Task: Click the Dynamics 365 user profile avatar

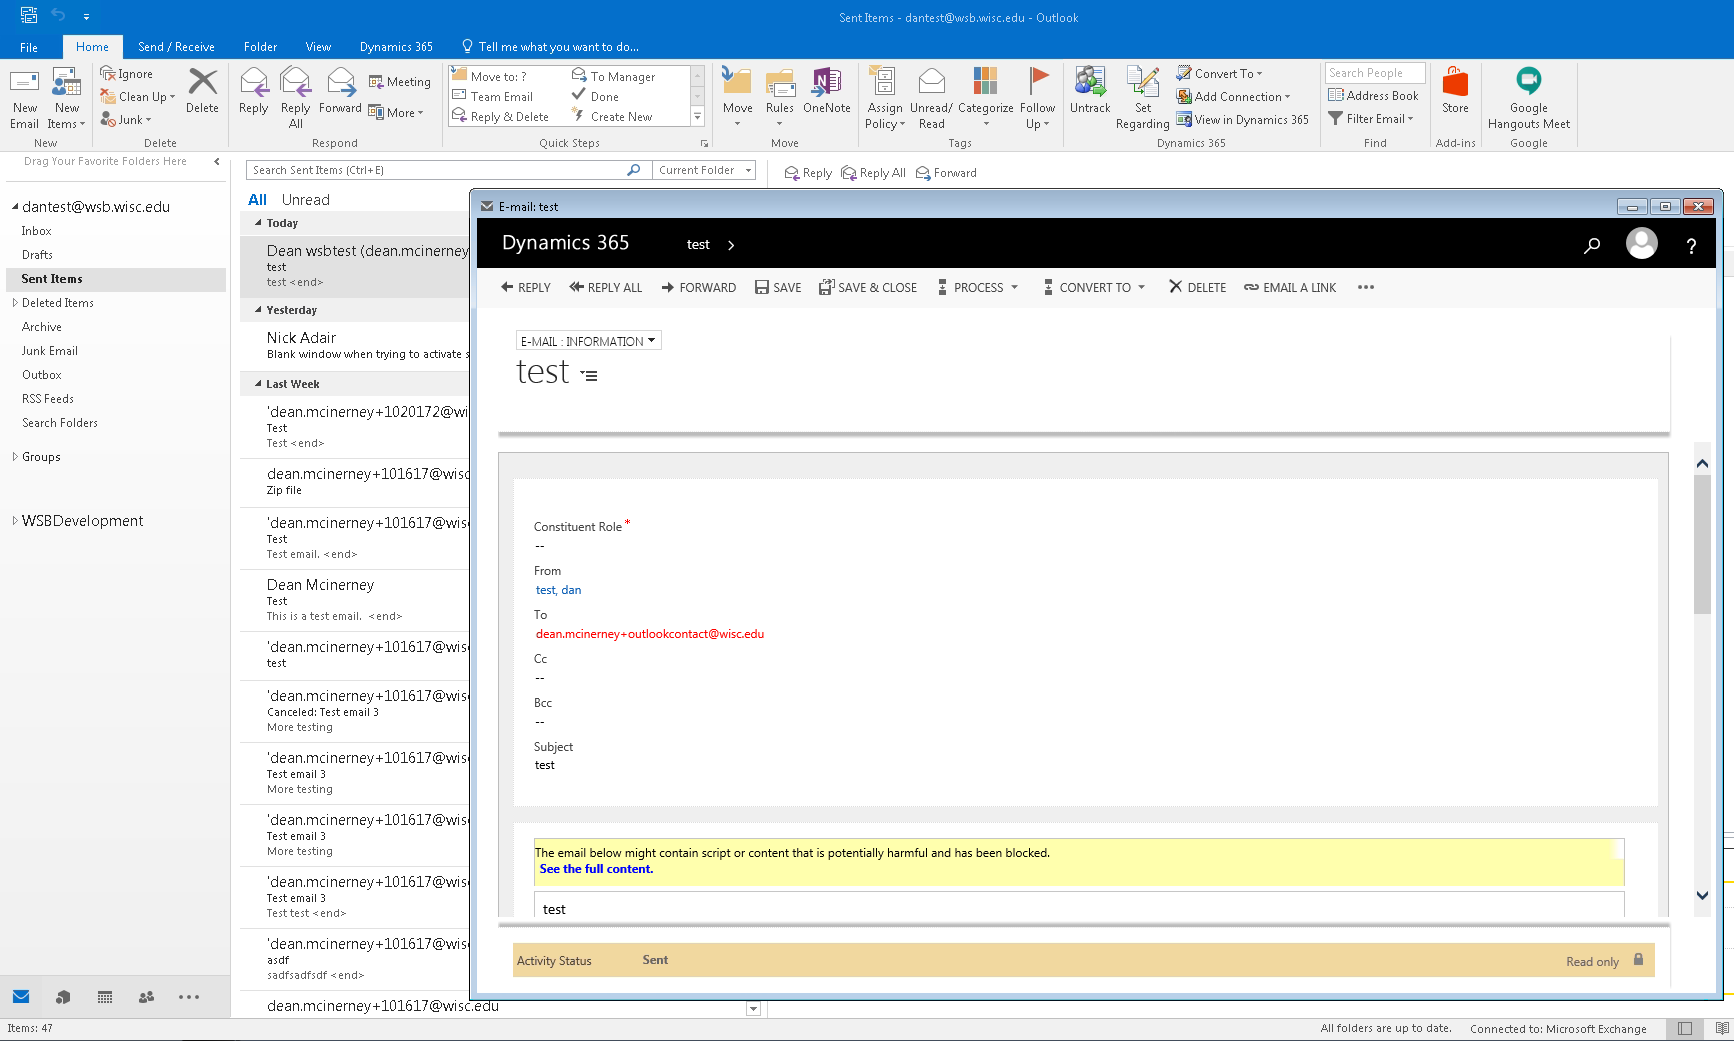Action: 1641,243
